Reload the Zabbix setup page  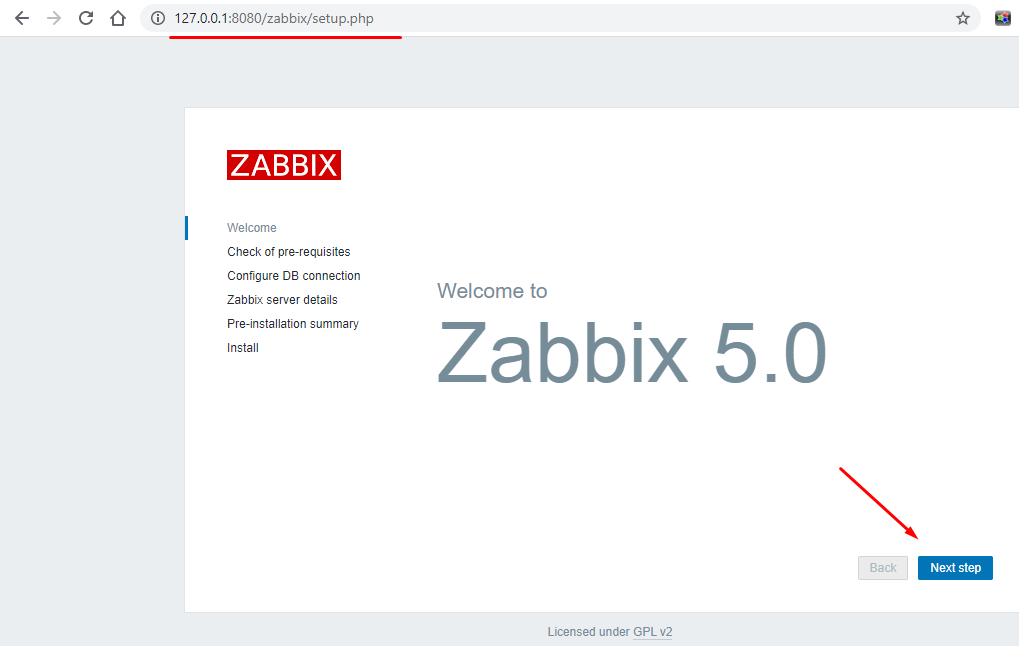pyautogui.click(x=86, y=18)
